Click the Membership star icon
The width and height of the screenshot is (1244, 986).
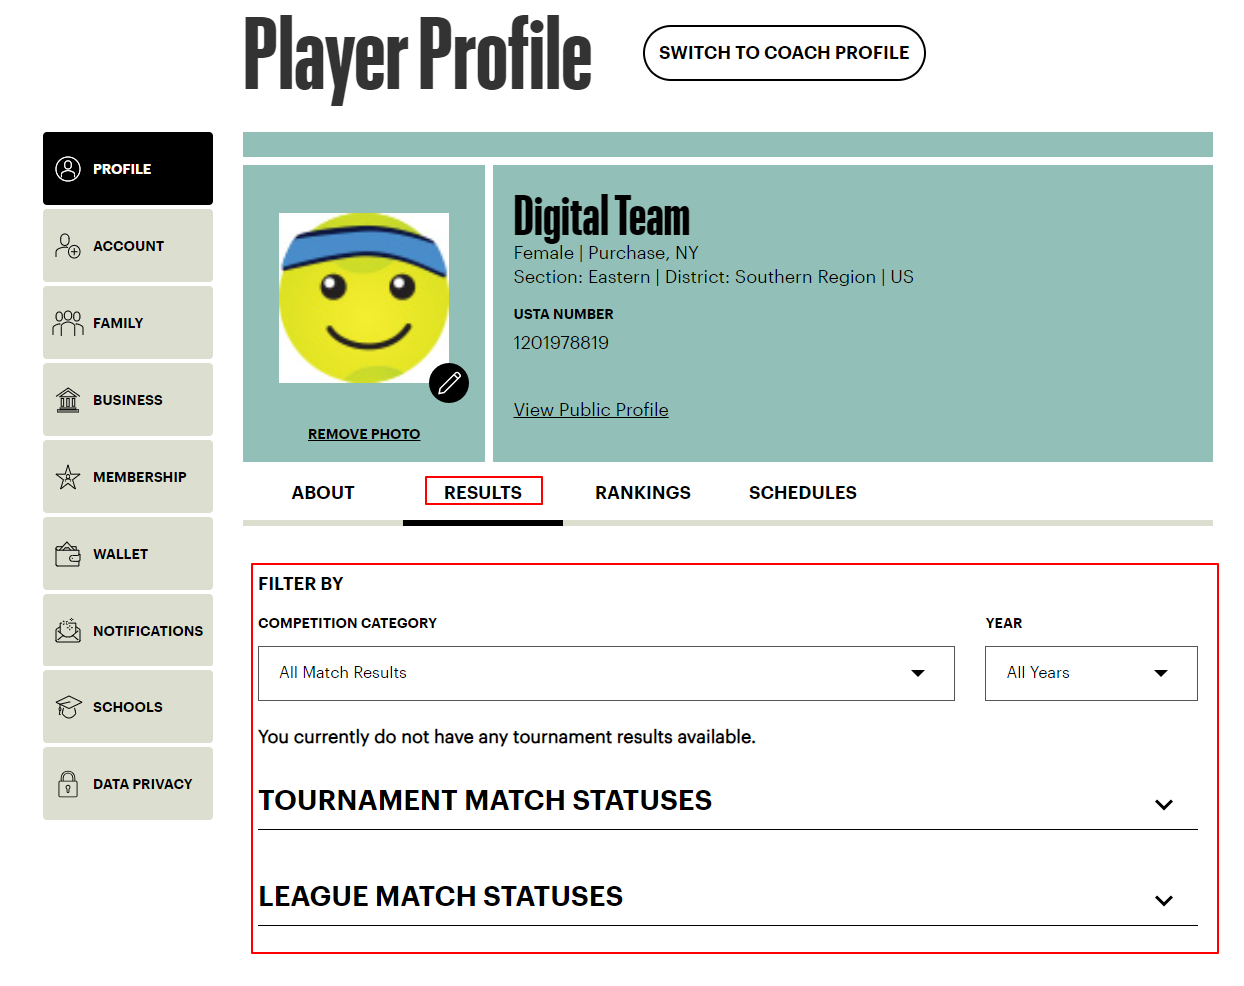coord(68,477)
